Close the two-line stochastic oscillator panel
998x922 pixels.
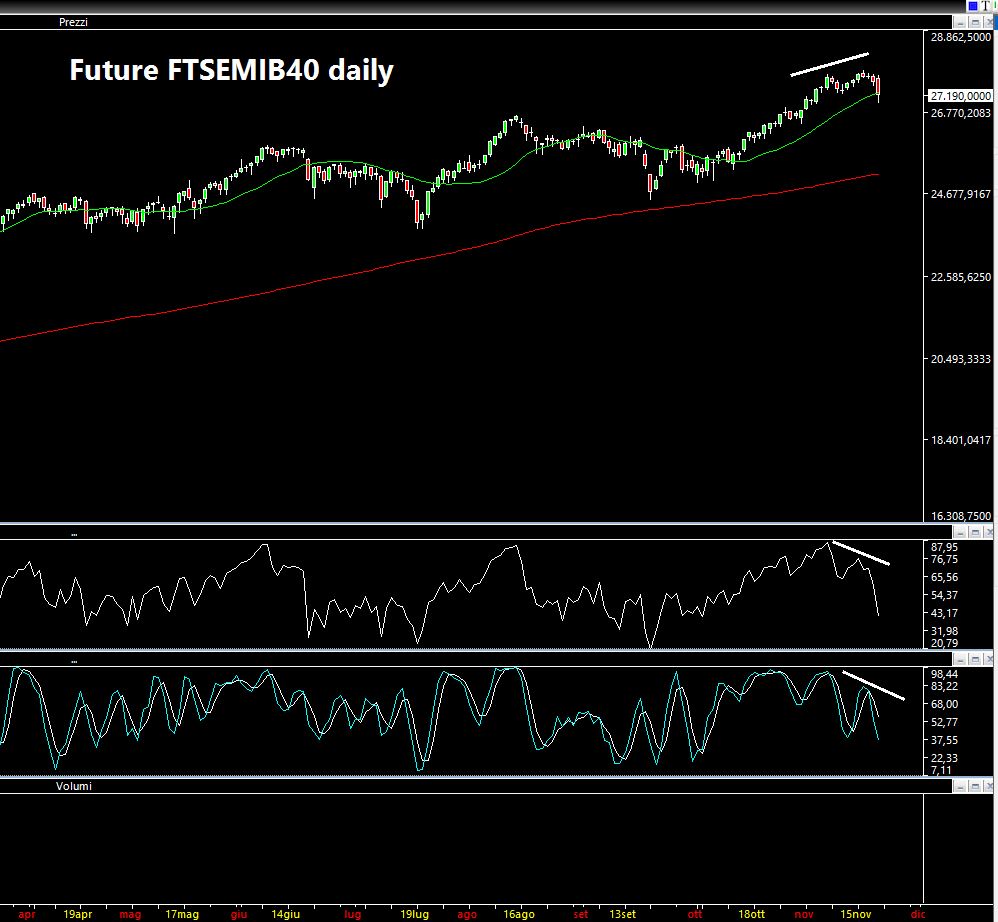tap(989, 659)
